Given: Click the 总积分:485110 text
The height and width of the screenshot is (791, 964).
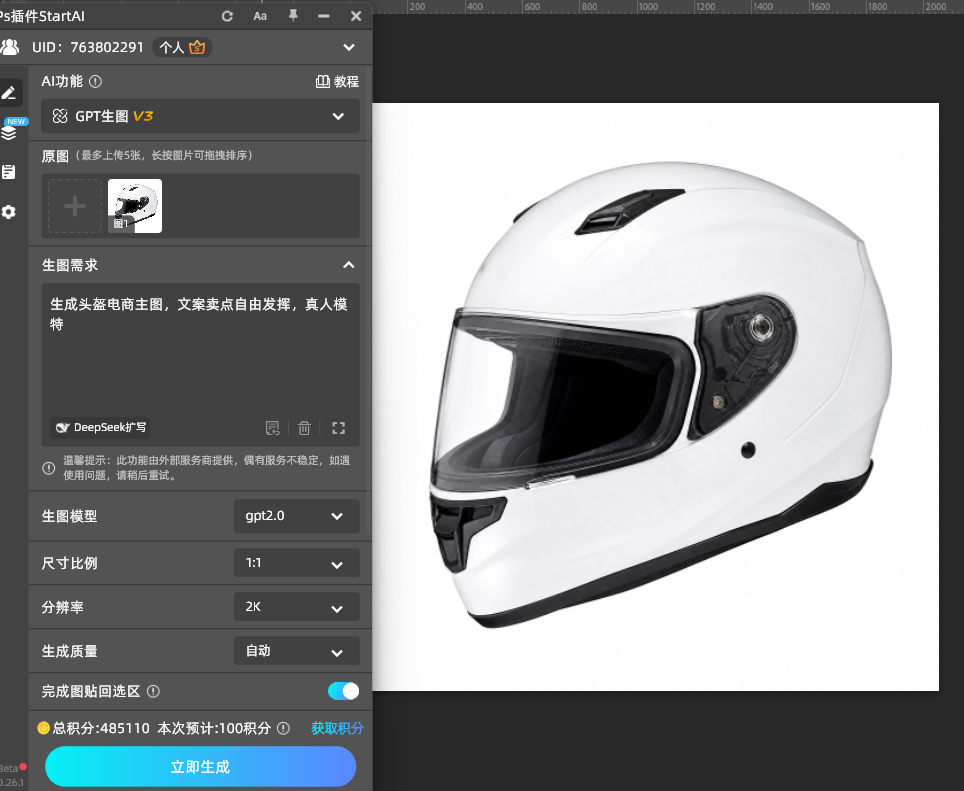Looking at the screenshot, I should coord(101,728).
